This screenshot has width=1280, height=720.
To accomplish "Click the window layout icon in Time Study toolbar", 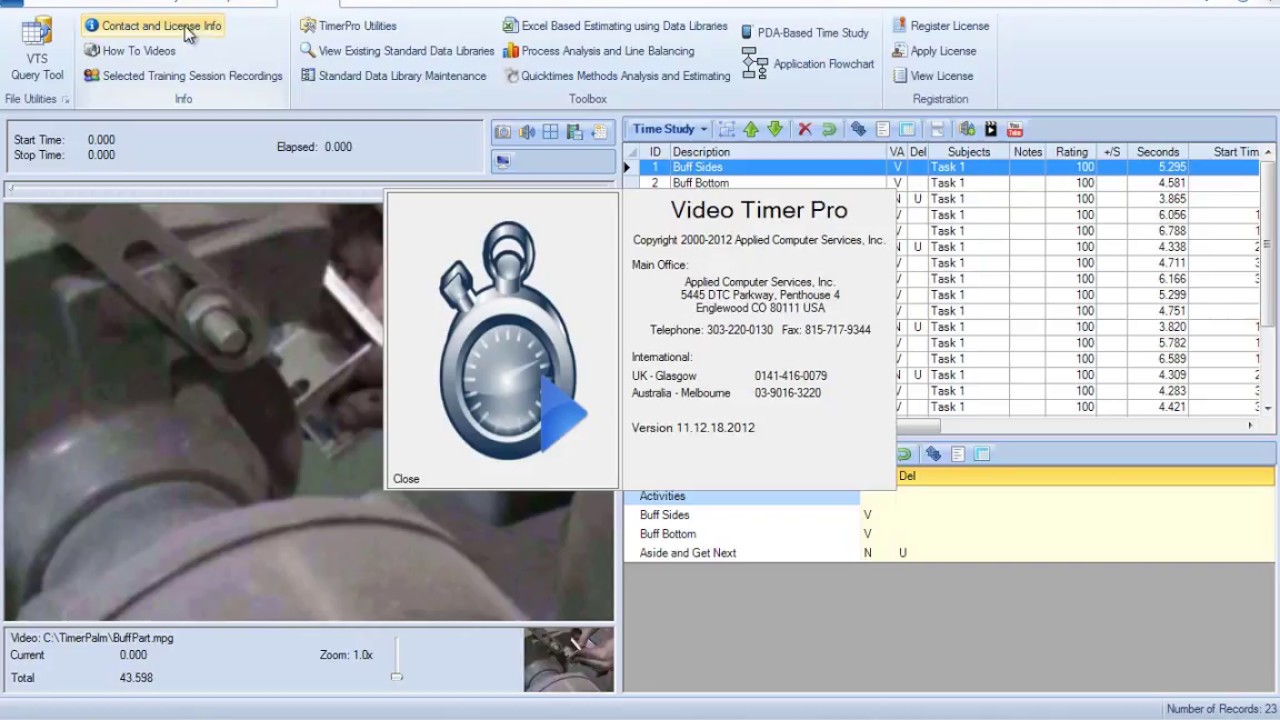I will (907, 129).
